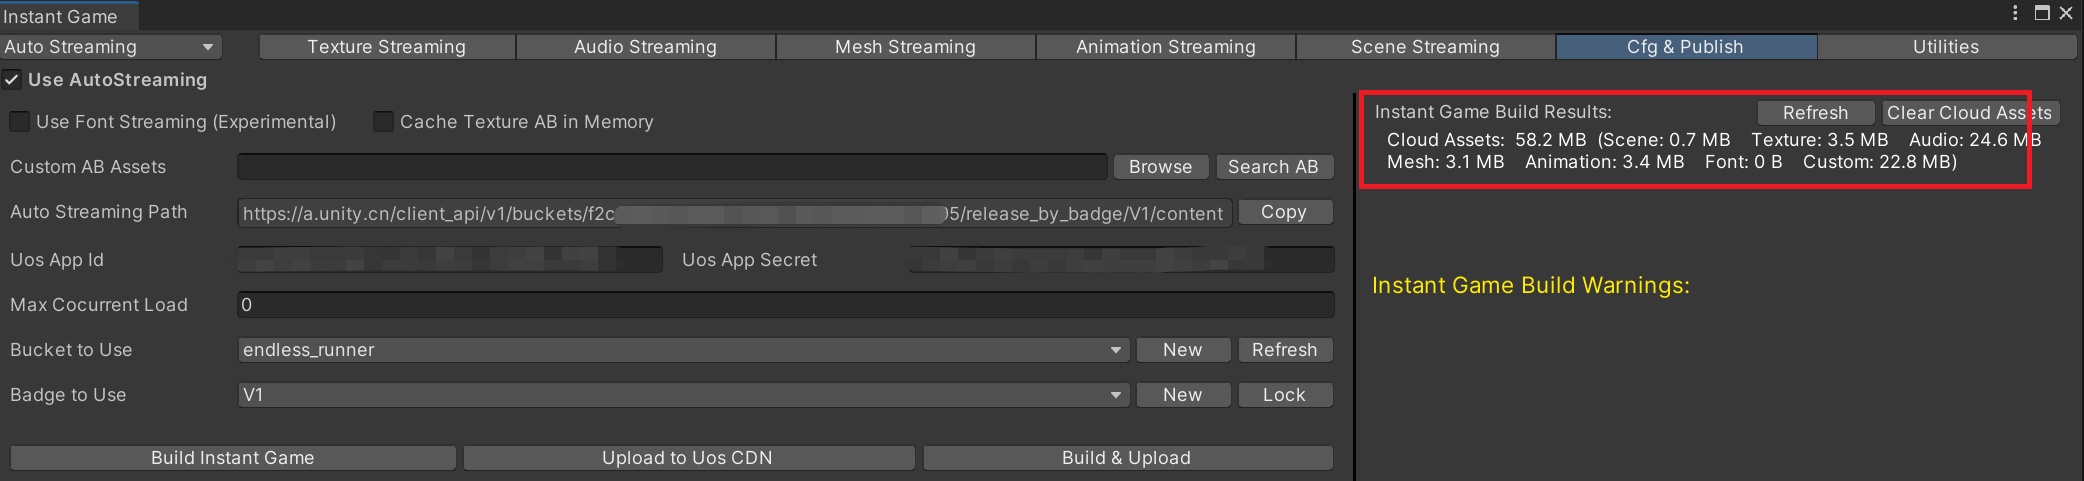Image resolution: width=2084 pixels, height=481 pixels.
Task: Focus the Max Cocurrent Load field
Action: (785, 305)
